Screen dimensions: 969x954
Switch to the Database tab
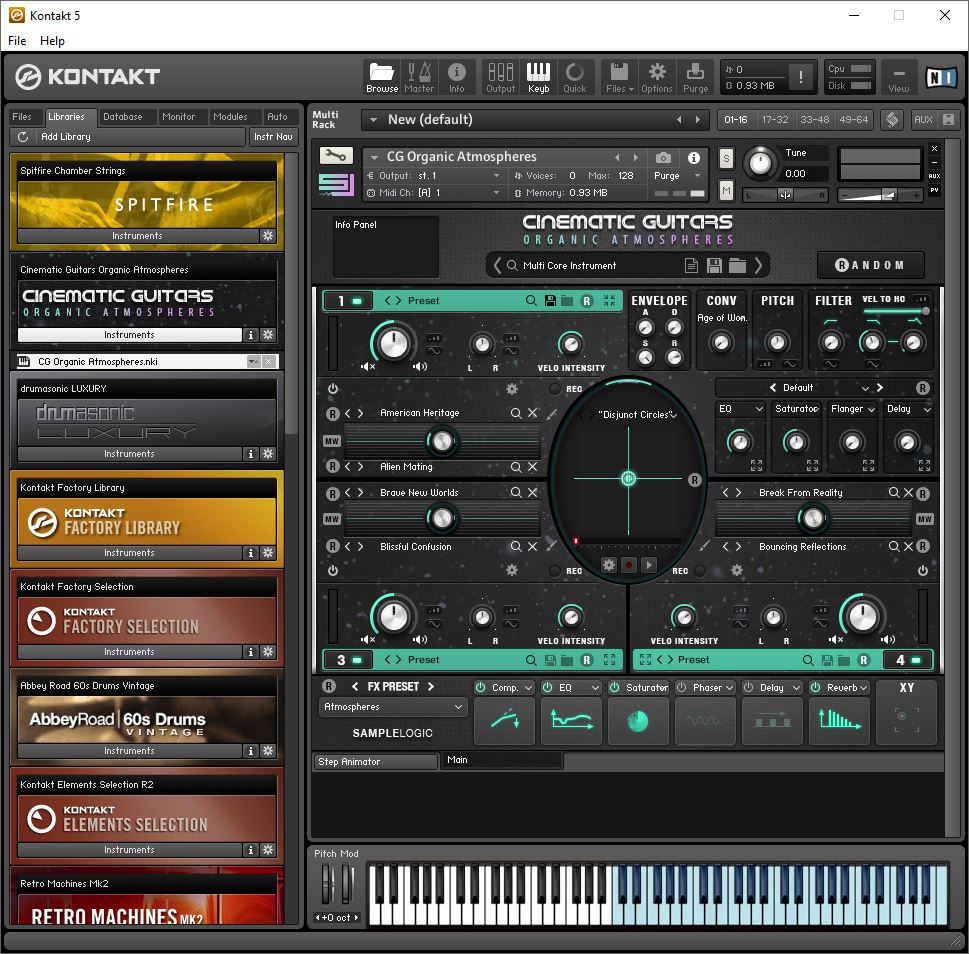122,117
